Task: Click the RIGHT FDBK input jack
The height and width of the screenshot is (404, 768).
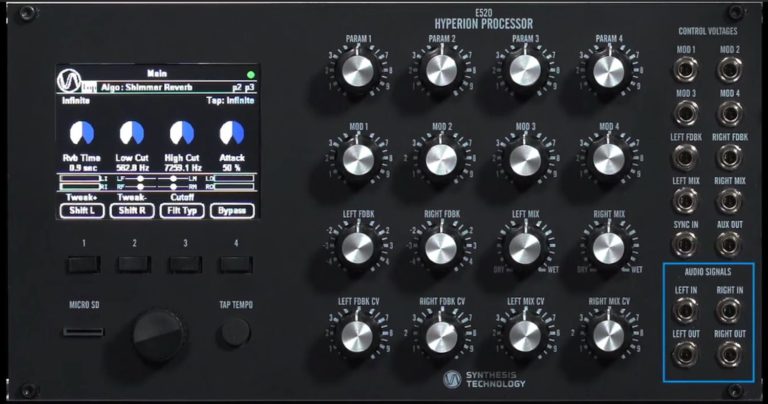Action: click(729, 157)
